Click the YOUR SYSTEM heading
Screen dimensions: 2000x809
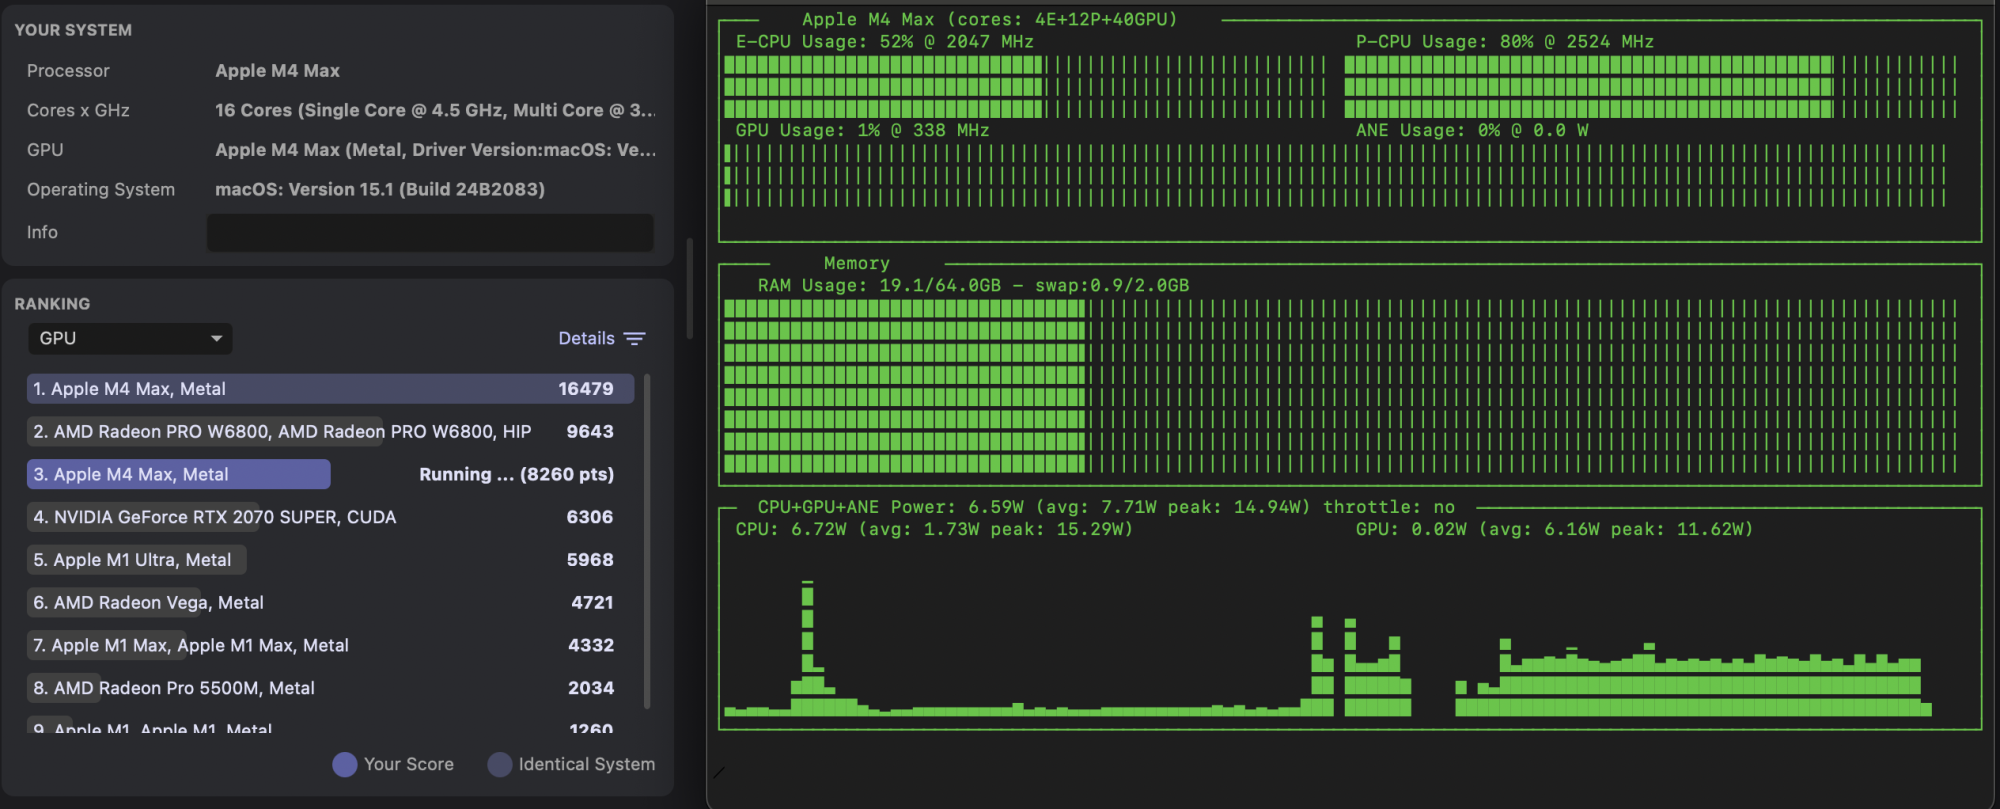[73, 30]
